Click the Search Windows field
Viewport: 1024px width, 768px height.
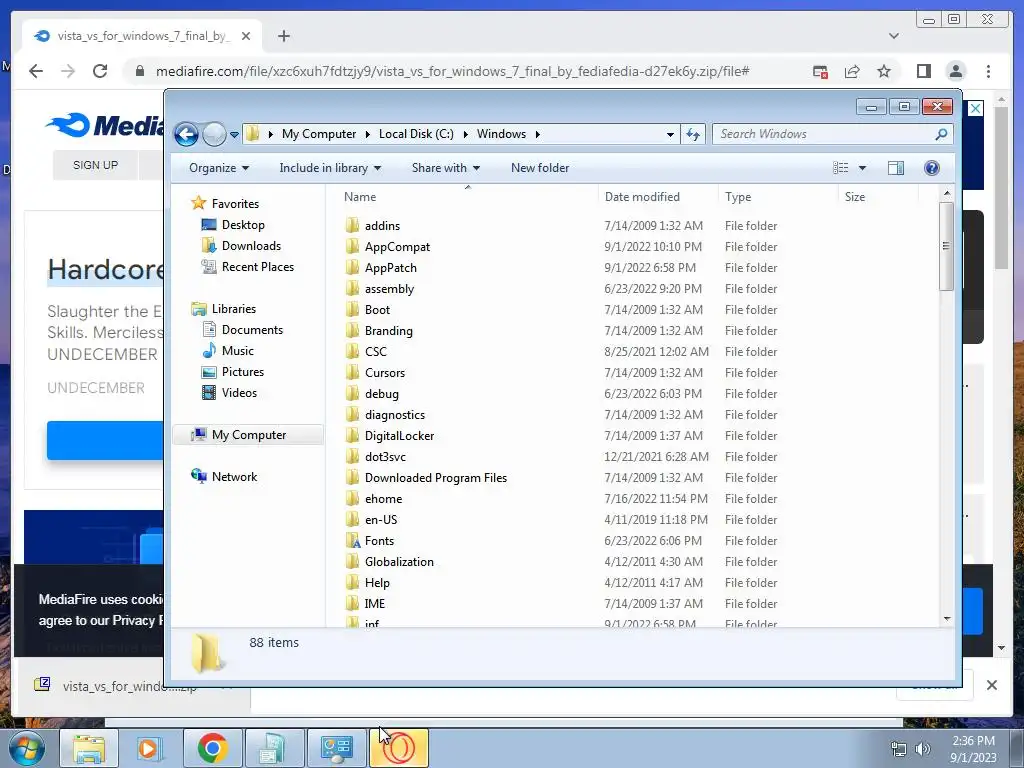pos(825,134)
